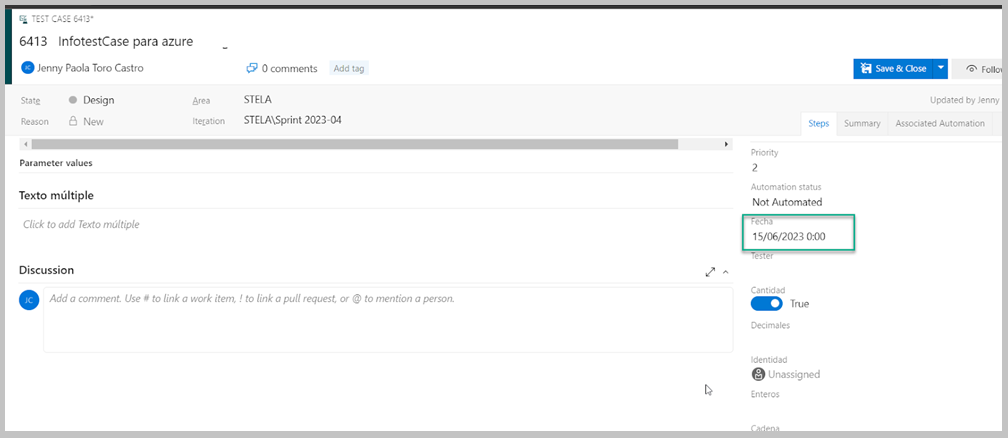Click the Add tag button
Screen dimensions: 1008x438
pyautogui.click(x=349, y=68)
